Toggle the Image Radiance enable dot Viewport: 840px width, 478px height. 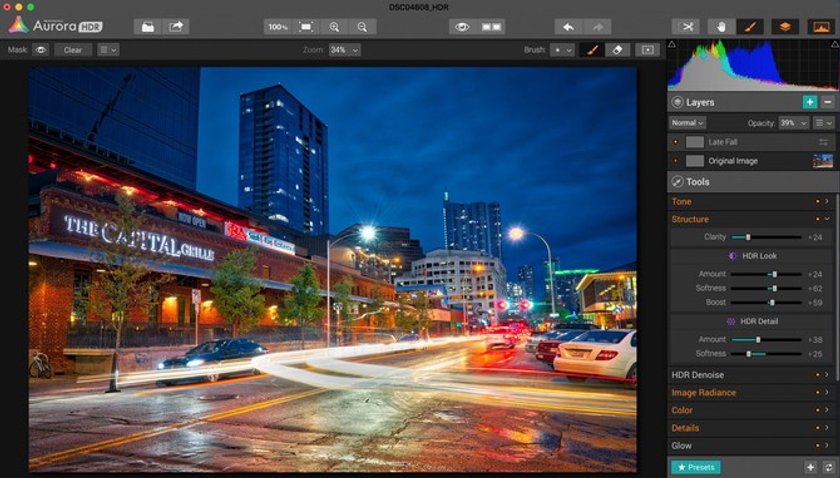tap(818, 393)
